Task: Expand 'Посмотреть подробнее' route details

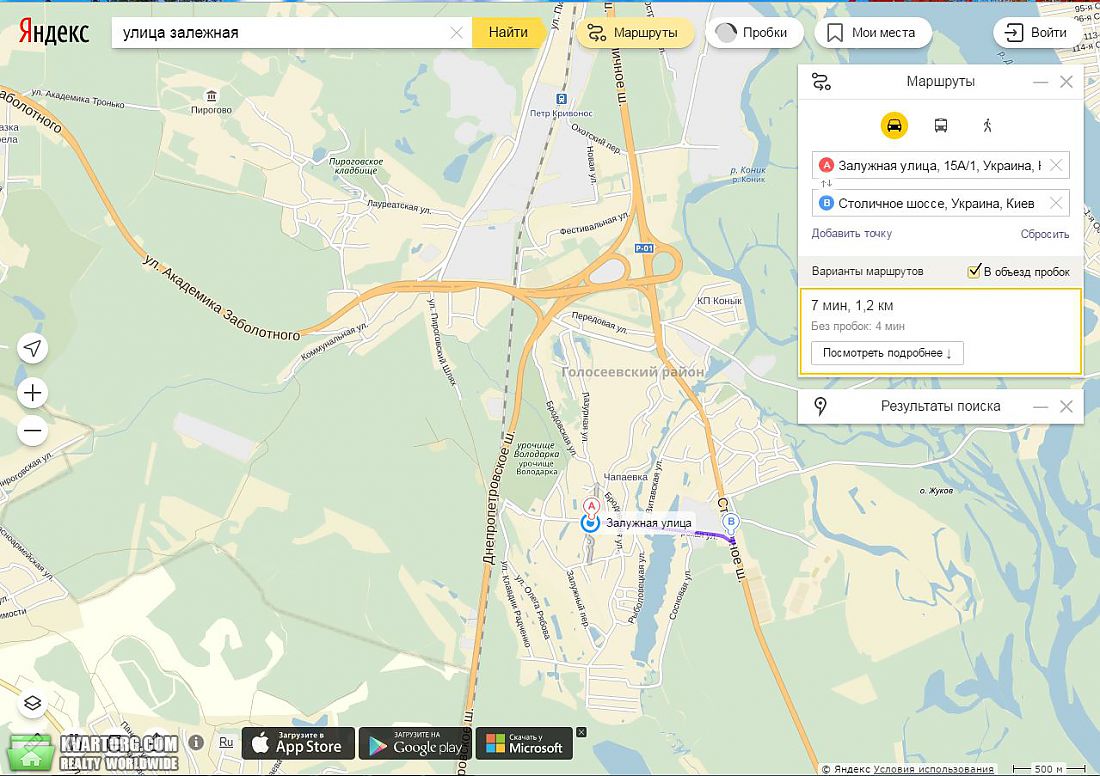Action: (887, 353)
